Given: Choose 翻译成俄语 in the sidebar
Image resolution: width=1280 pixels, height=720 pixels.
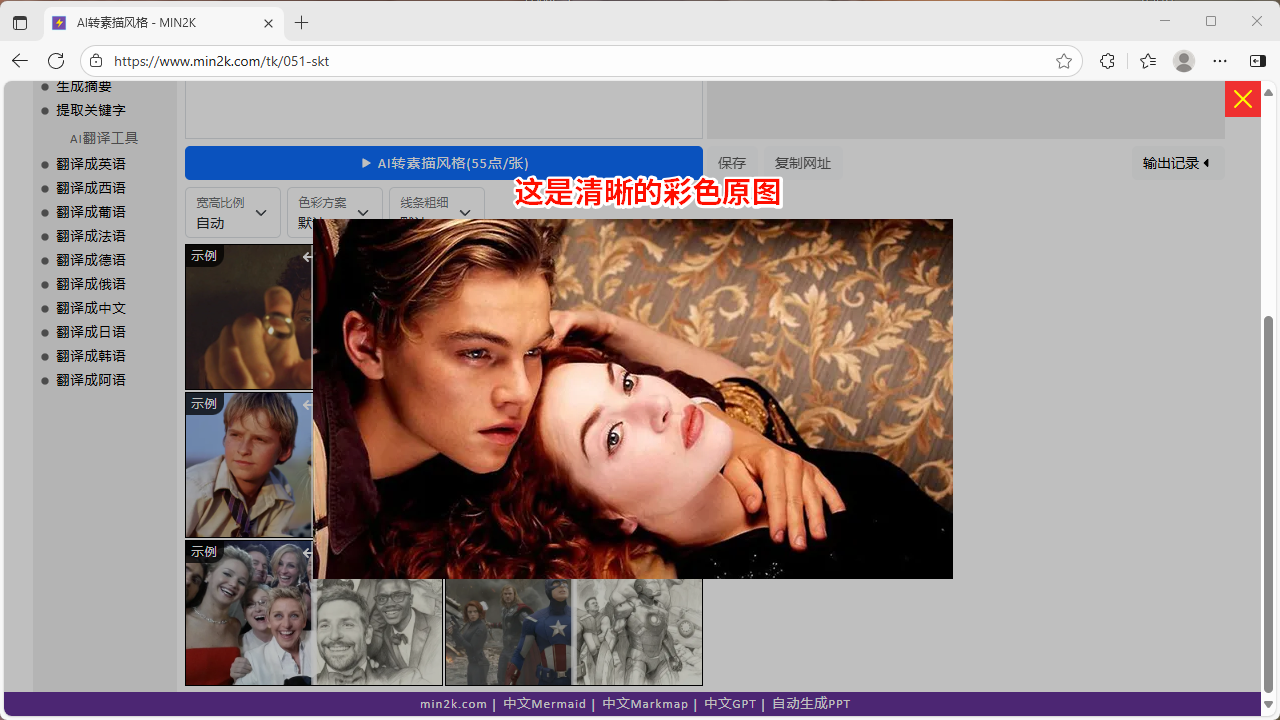Looking at the screenshot, I should coord(91,284).
